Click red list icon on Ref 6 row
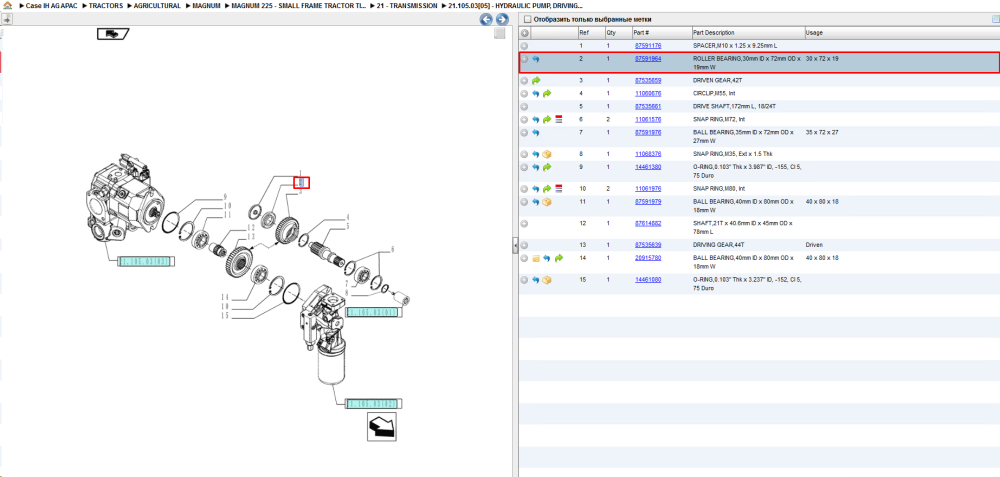This screenshot has width=1000, height=477. (x=559, y=119)
